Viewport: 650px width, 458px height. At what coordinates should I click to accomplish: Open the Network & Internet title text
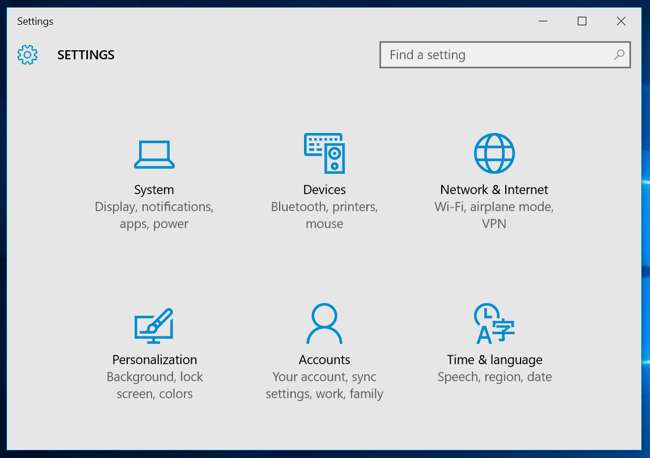[494, 190]
